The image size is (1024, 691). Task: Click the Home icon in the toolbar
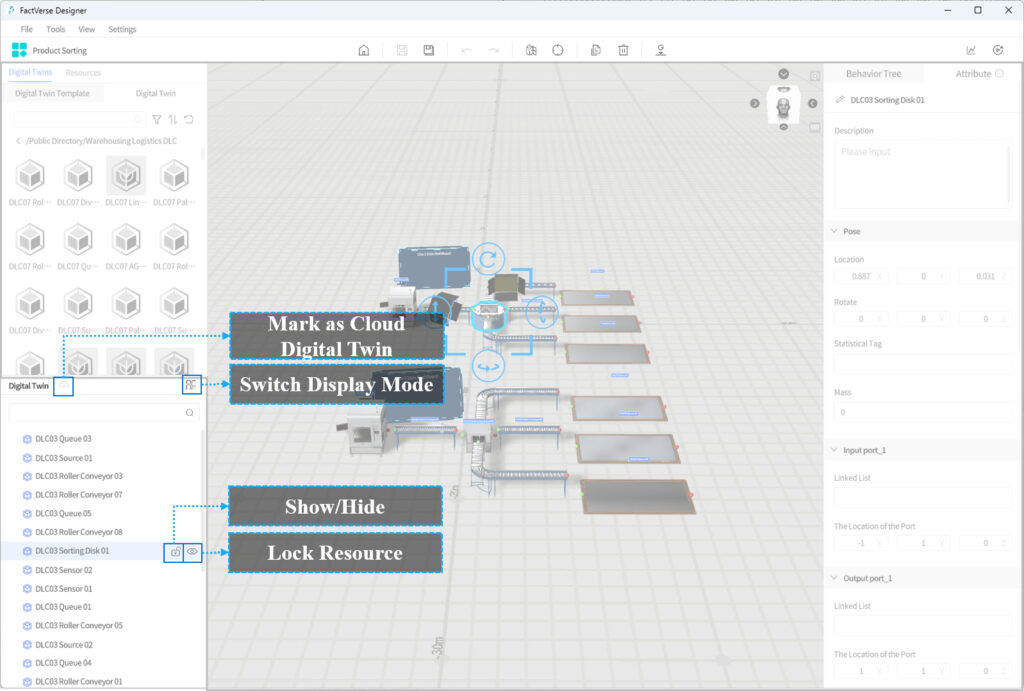point(364,50)
